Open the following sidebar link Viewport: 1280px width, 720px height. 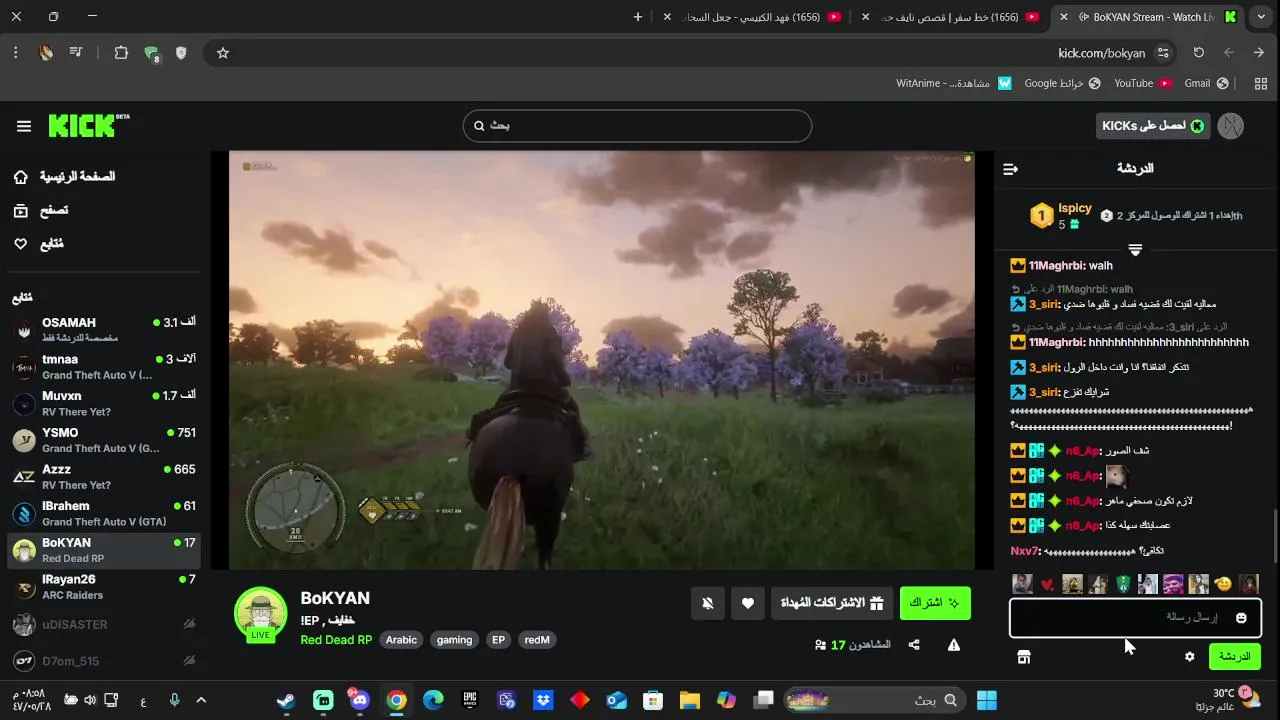point(38,244)
